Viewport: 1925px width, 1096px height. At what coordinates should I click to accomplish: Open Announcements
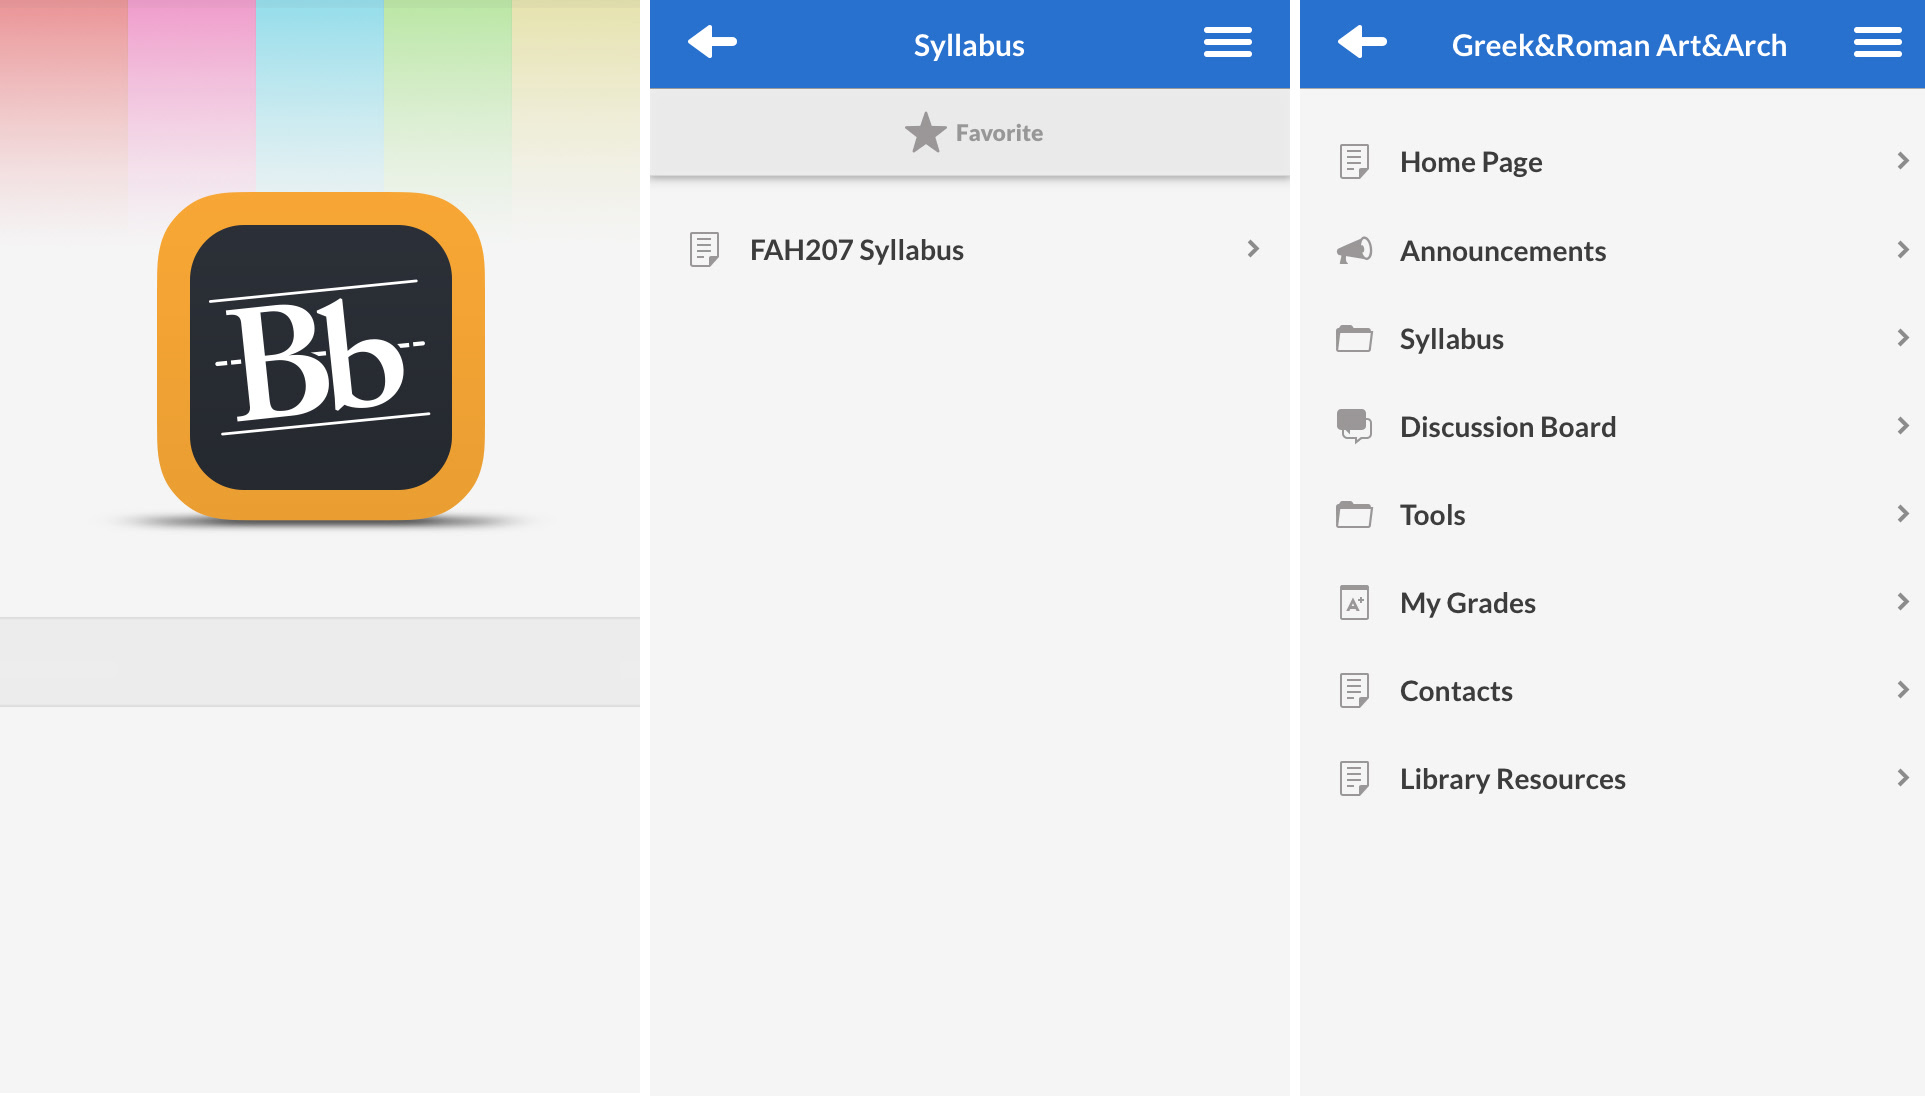tap(1612, 250)
